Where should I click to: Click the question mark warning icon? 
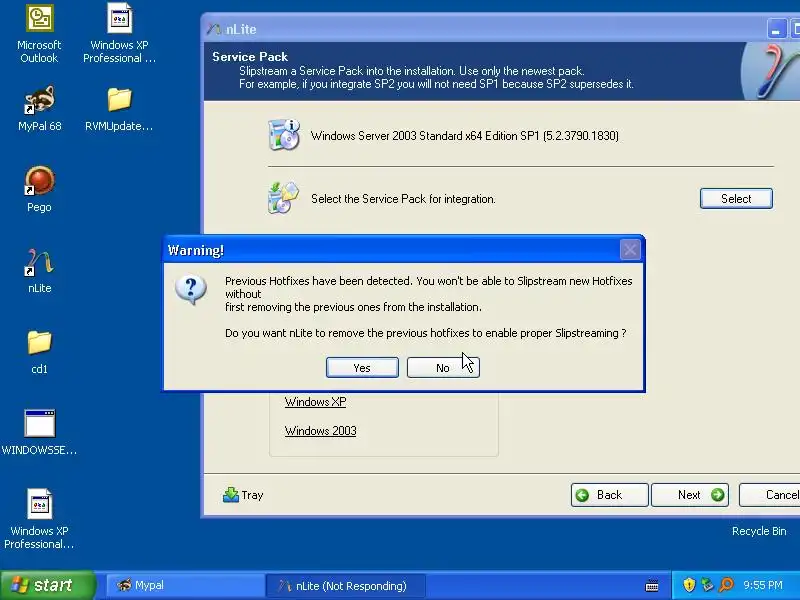191,290
